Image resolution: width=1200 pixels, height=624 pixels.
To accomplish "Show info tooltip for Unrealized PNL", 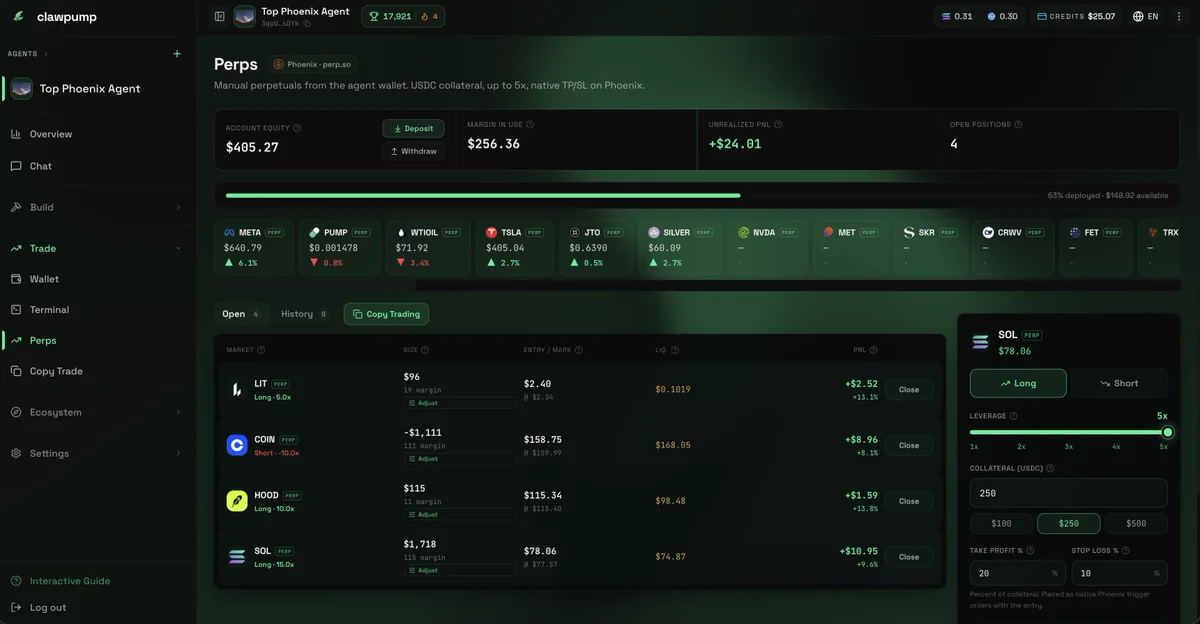I will (778, 125).
